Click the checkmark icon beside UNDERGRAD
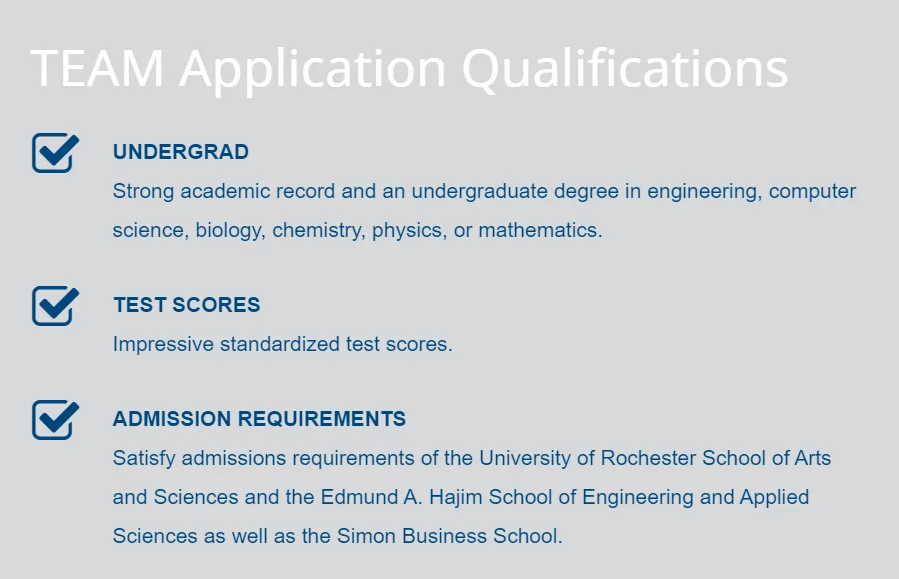This screenshot has width=899, height=579. tap(55, 152)
